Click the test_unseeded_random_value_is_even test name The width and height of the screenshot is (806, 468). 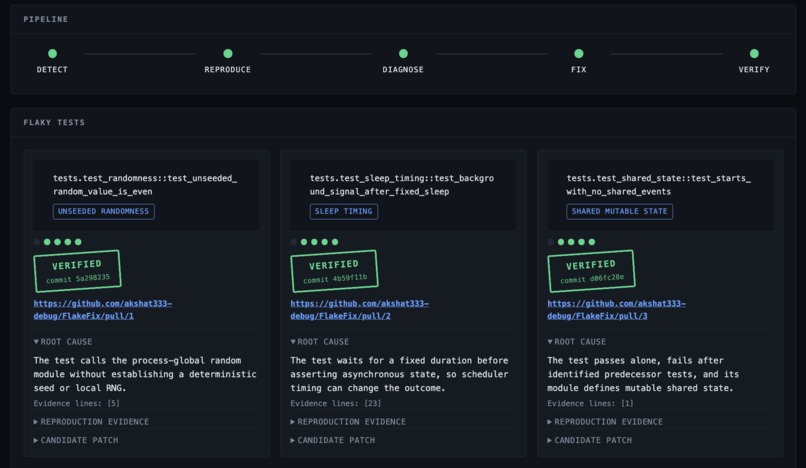click(145, 185)
